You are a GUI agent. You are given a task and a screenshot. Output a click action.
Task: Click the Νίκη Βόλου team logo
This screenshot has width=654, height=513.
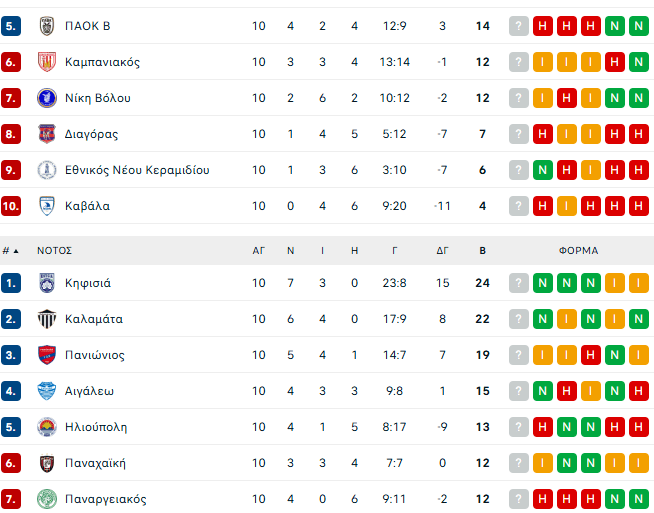click(x=46, y=98)
